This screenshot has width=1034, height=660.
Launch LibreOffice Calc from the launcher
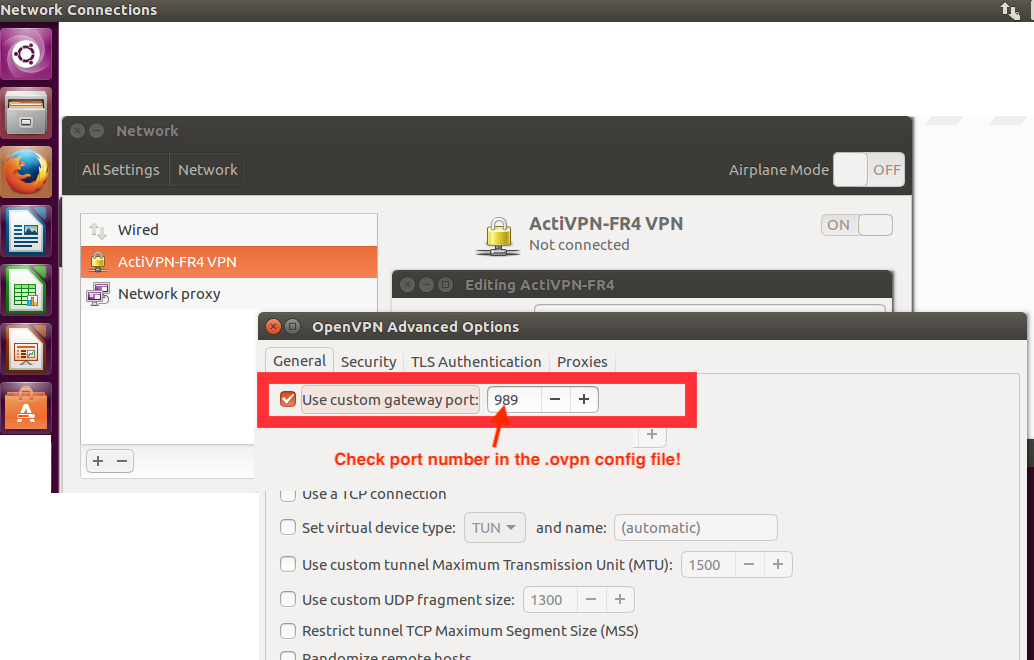click(26, 290)
